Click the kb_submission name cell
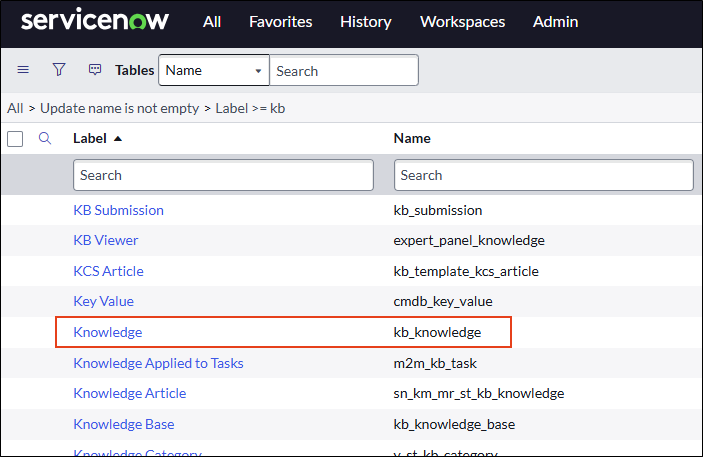703x457 pixels. coord(438,210)
